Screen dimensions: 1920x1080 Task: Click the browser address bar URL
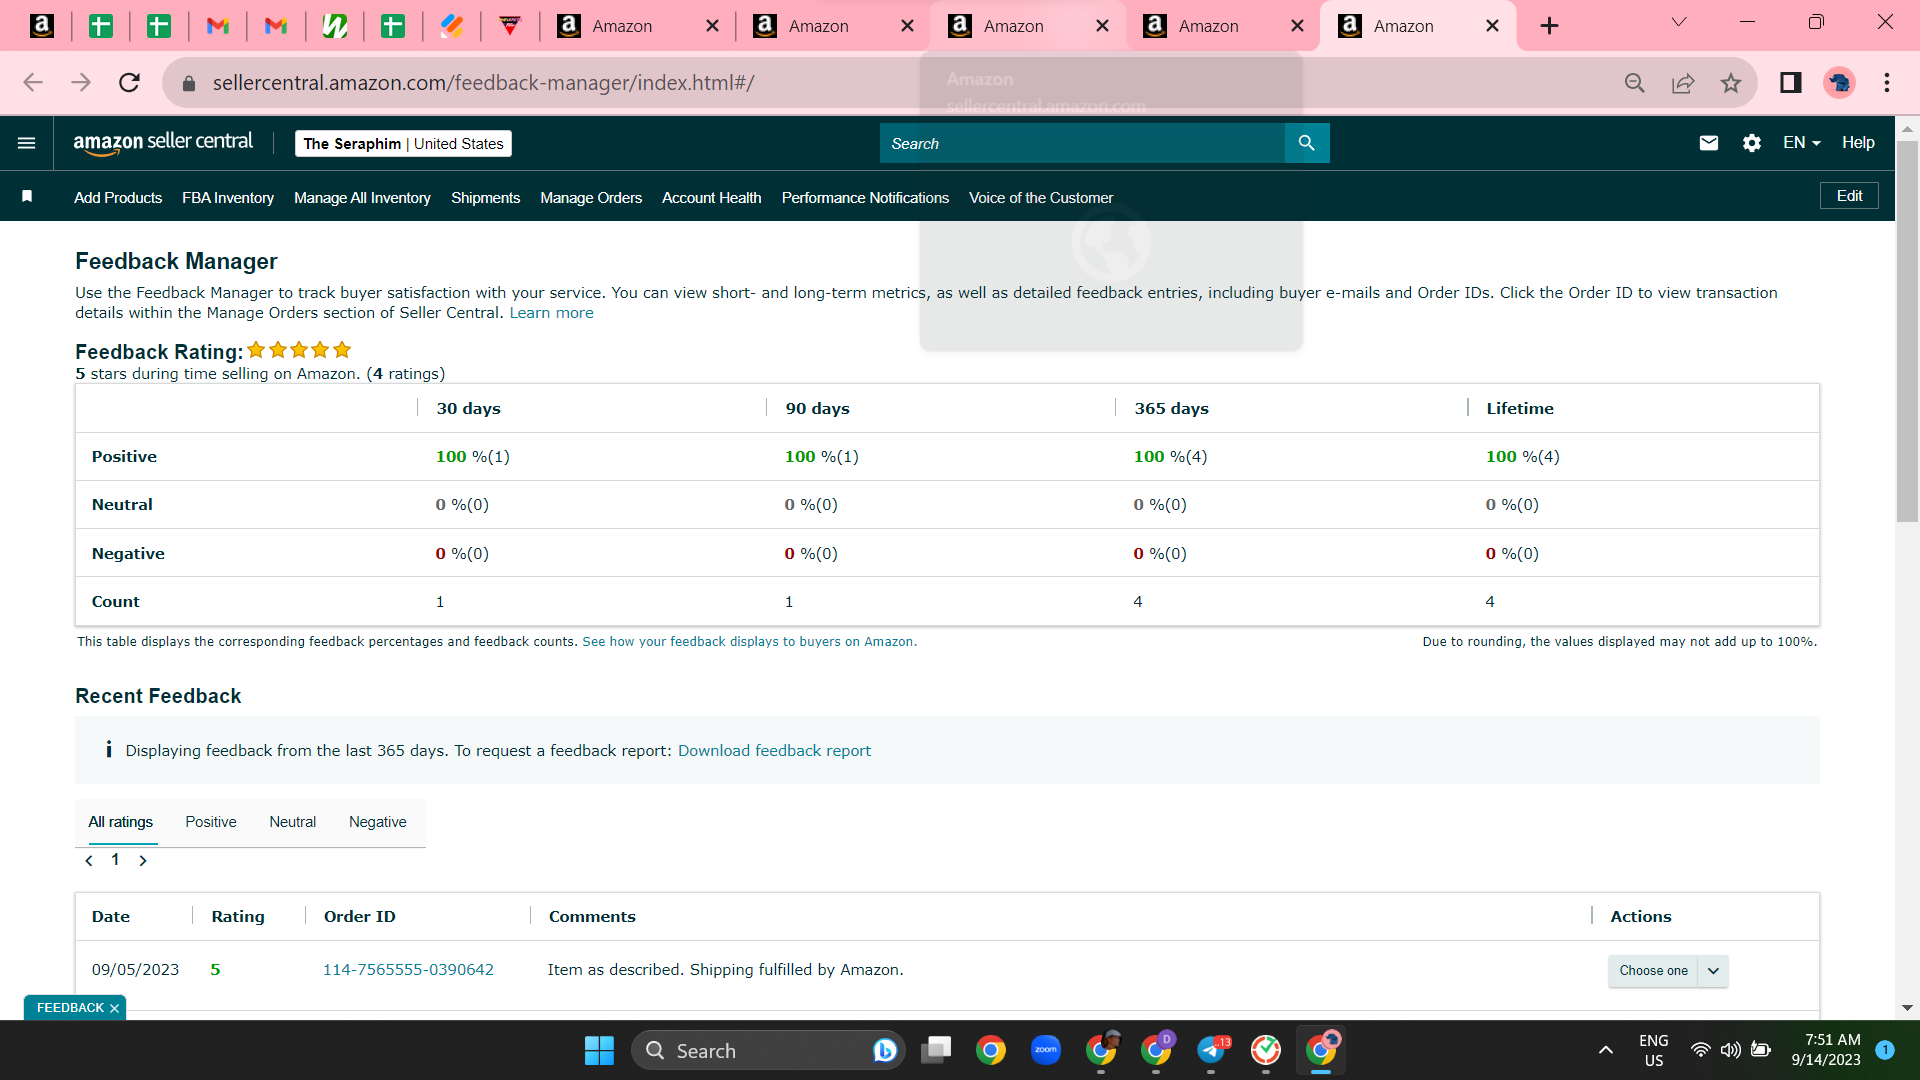(x=483, y=83)
